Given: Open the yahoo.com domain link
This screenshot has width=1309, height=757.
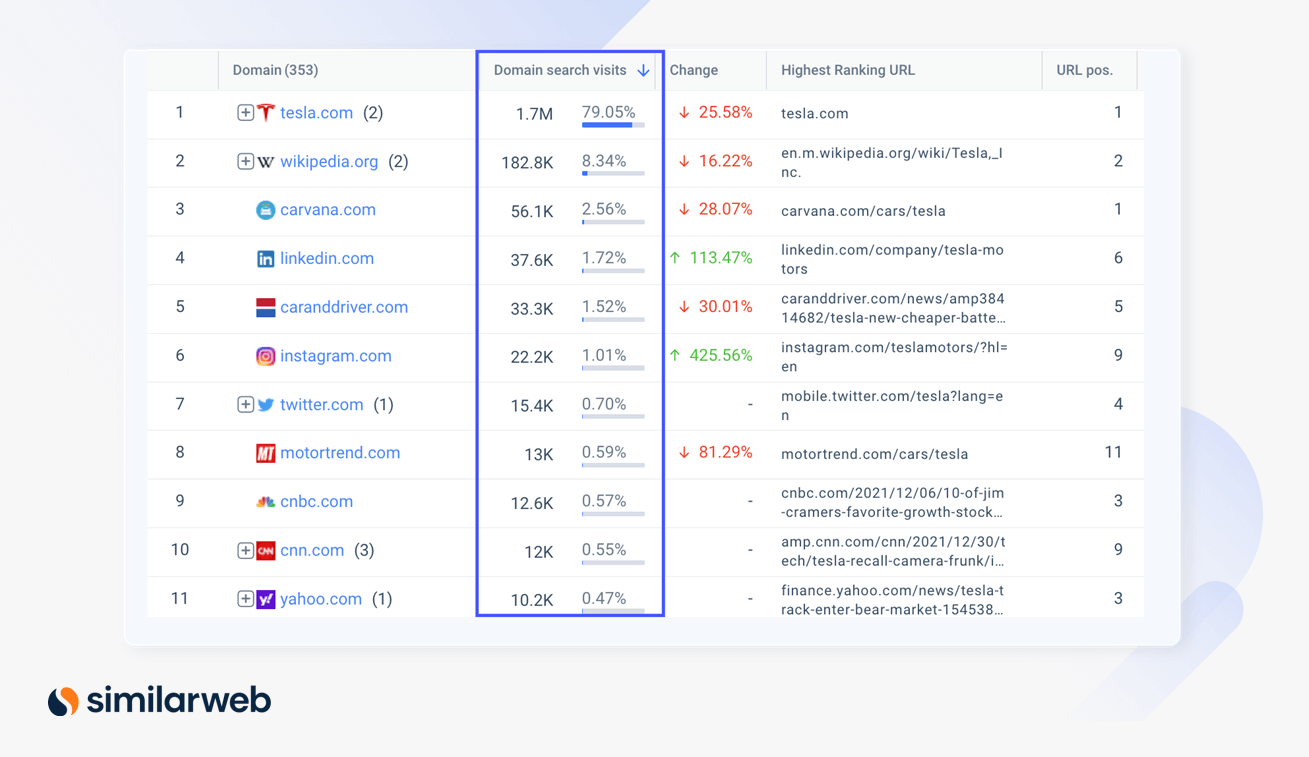Looking at the screenshot, I should 321,599.
